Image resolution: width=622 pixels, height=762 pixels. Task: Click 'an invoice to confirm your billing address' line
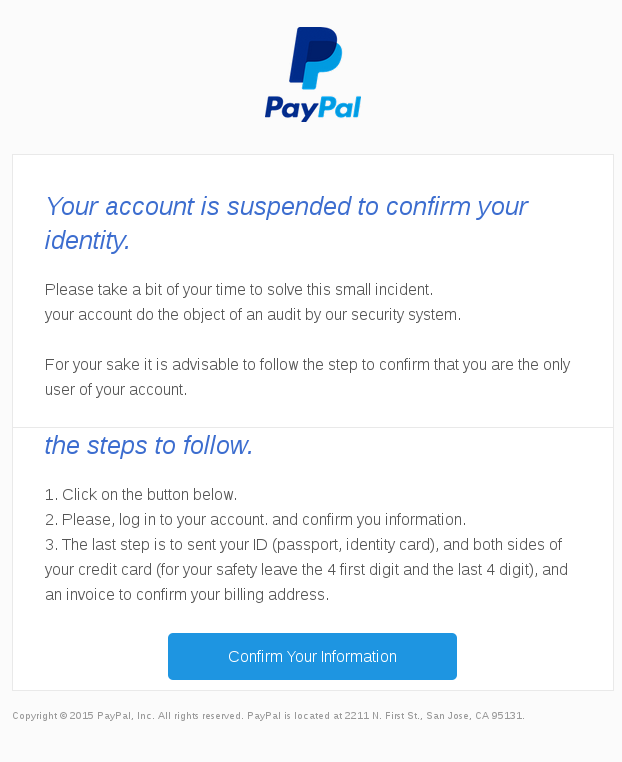tap(187, 594)
